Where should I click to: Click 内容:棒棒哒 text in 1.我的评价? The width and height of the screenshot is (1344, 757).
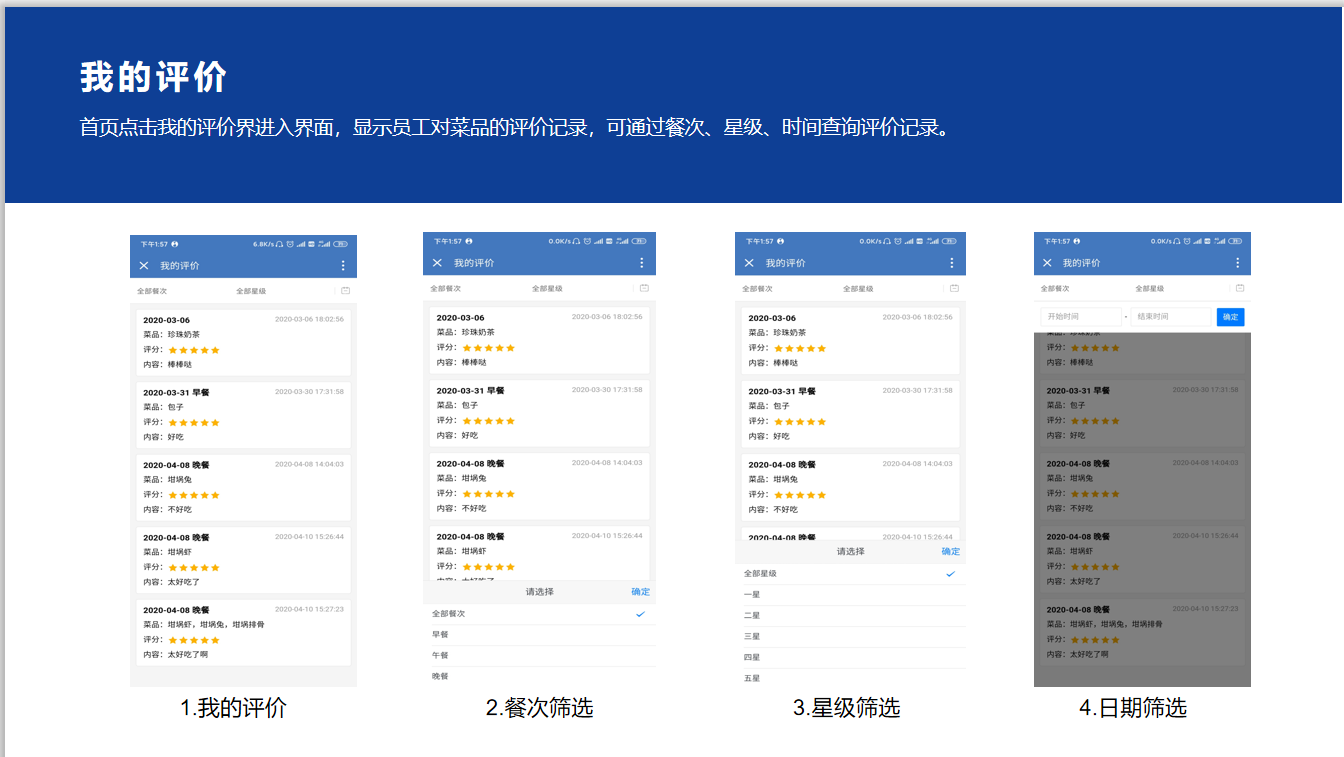point(167,365)
